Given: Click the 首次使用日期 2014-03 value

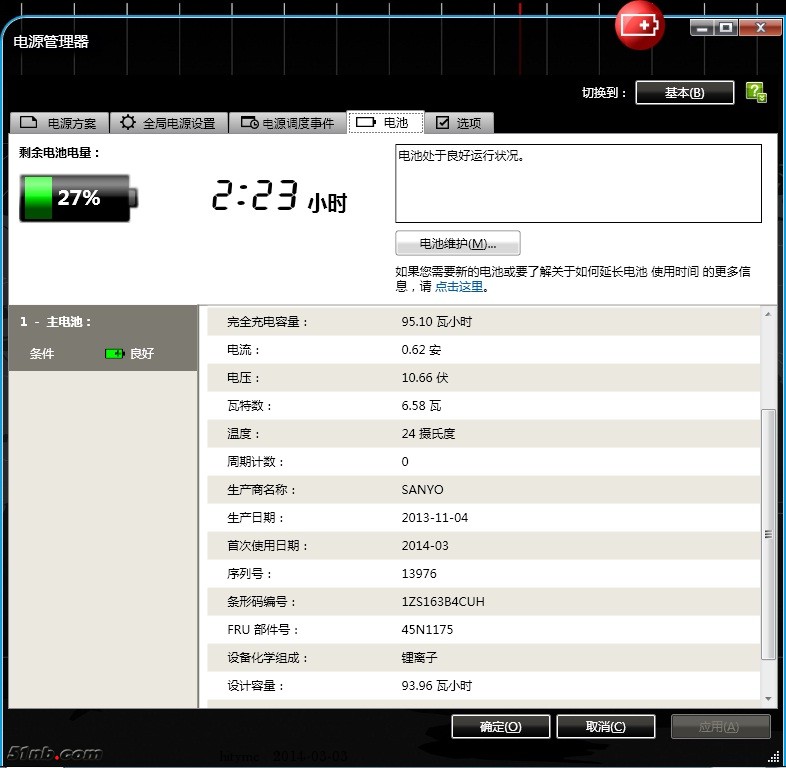Looking at the screenshot, I should [425, 546].
